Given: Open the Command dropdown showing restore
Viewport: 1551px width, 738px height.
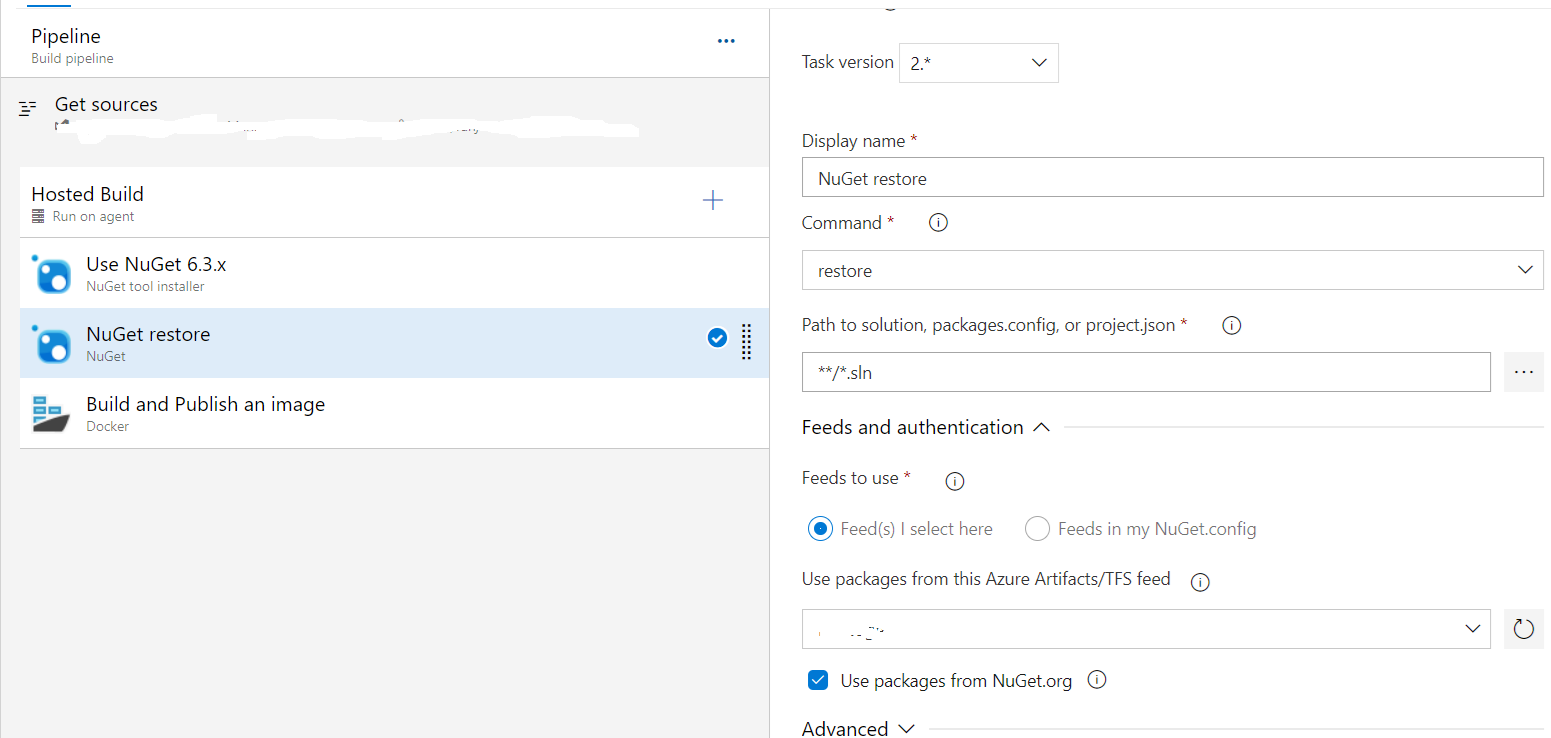Looking at the screenshot, I should coord(1172,270).
